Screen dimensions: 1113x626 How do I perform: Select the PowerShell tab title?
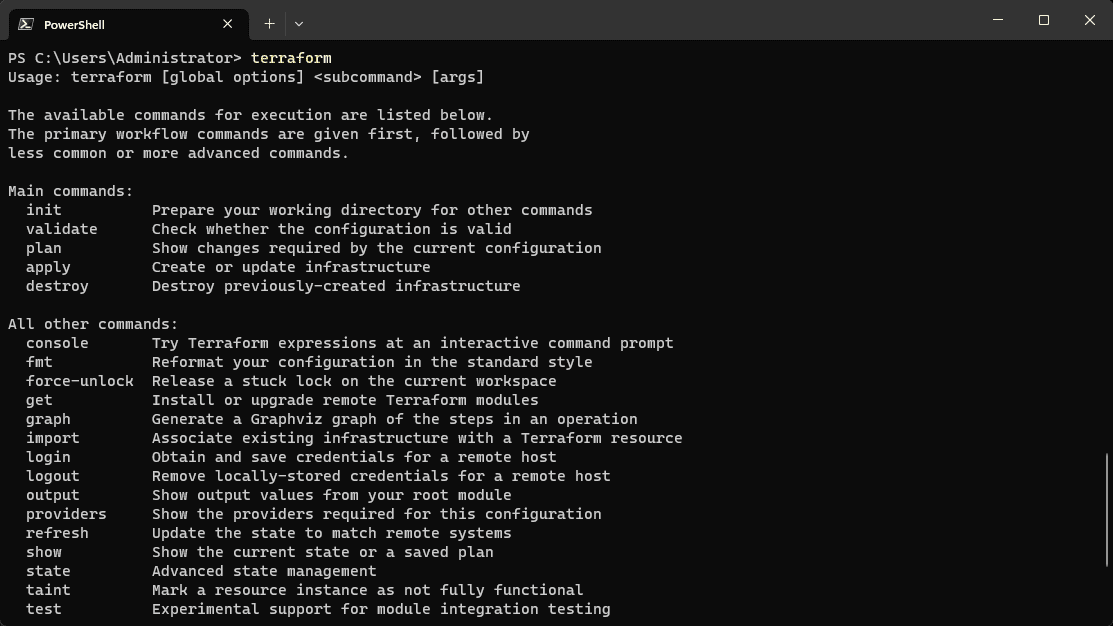click(74, 24)
